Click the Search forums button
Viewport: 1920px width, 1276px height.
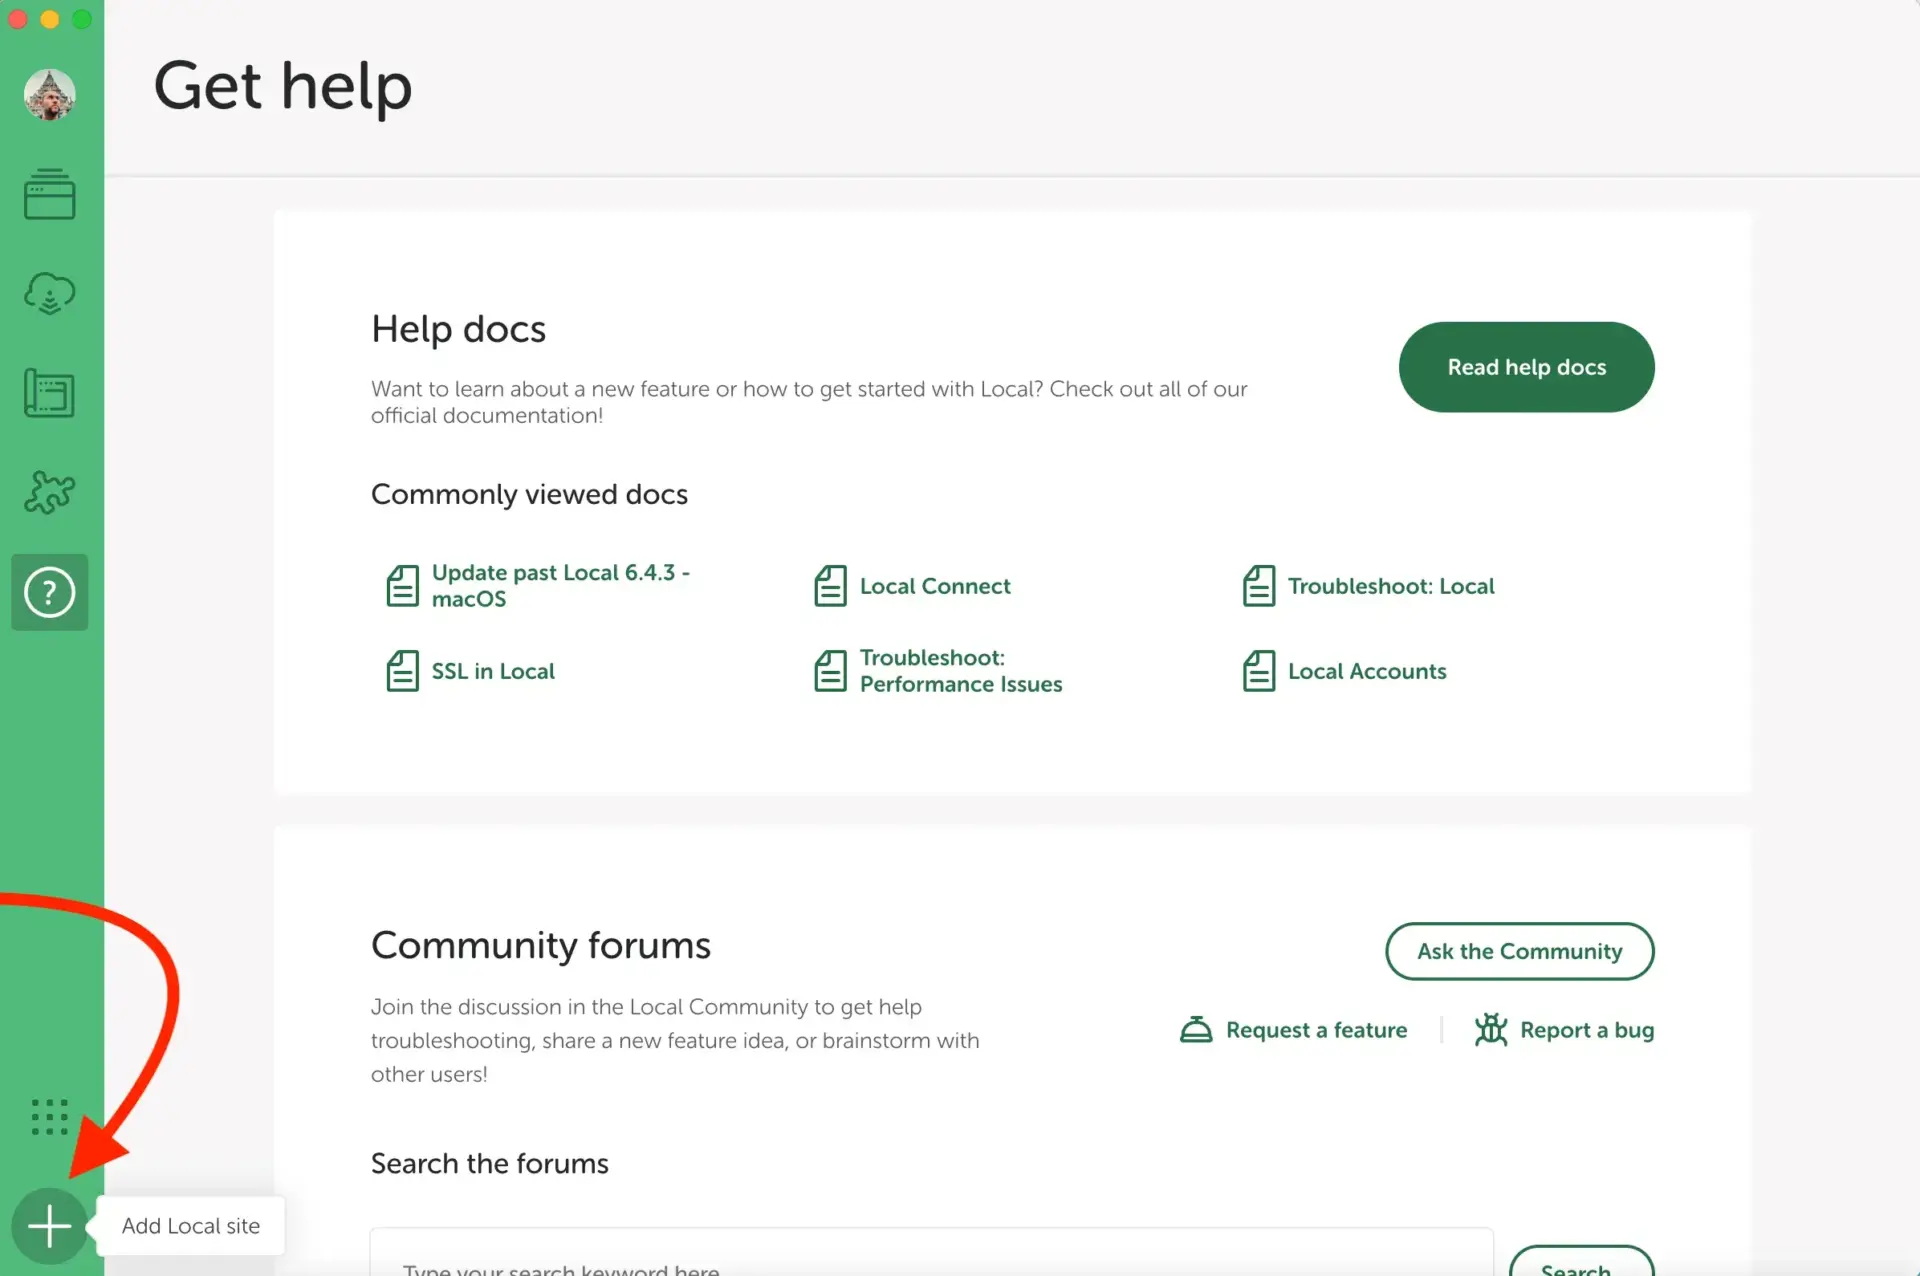coord(1580,1264)
